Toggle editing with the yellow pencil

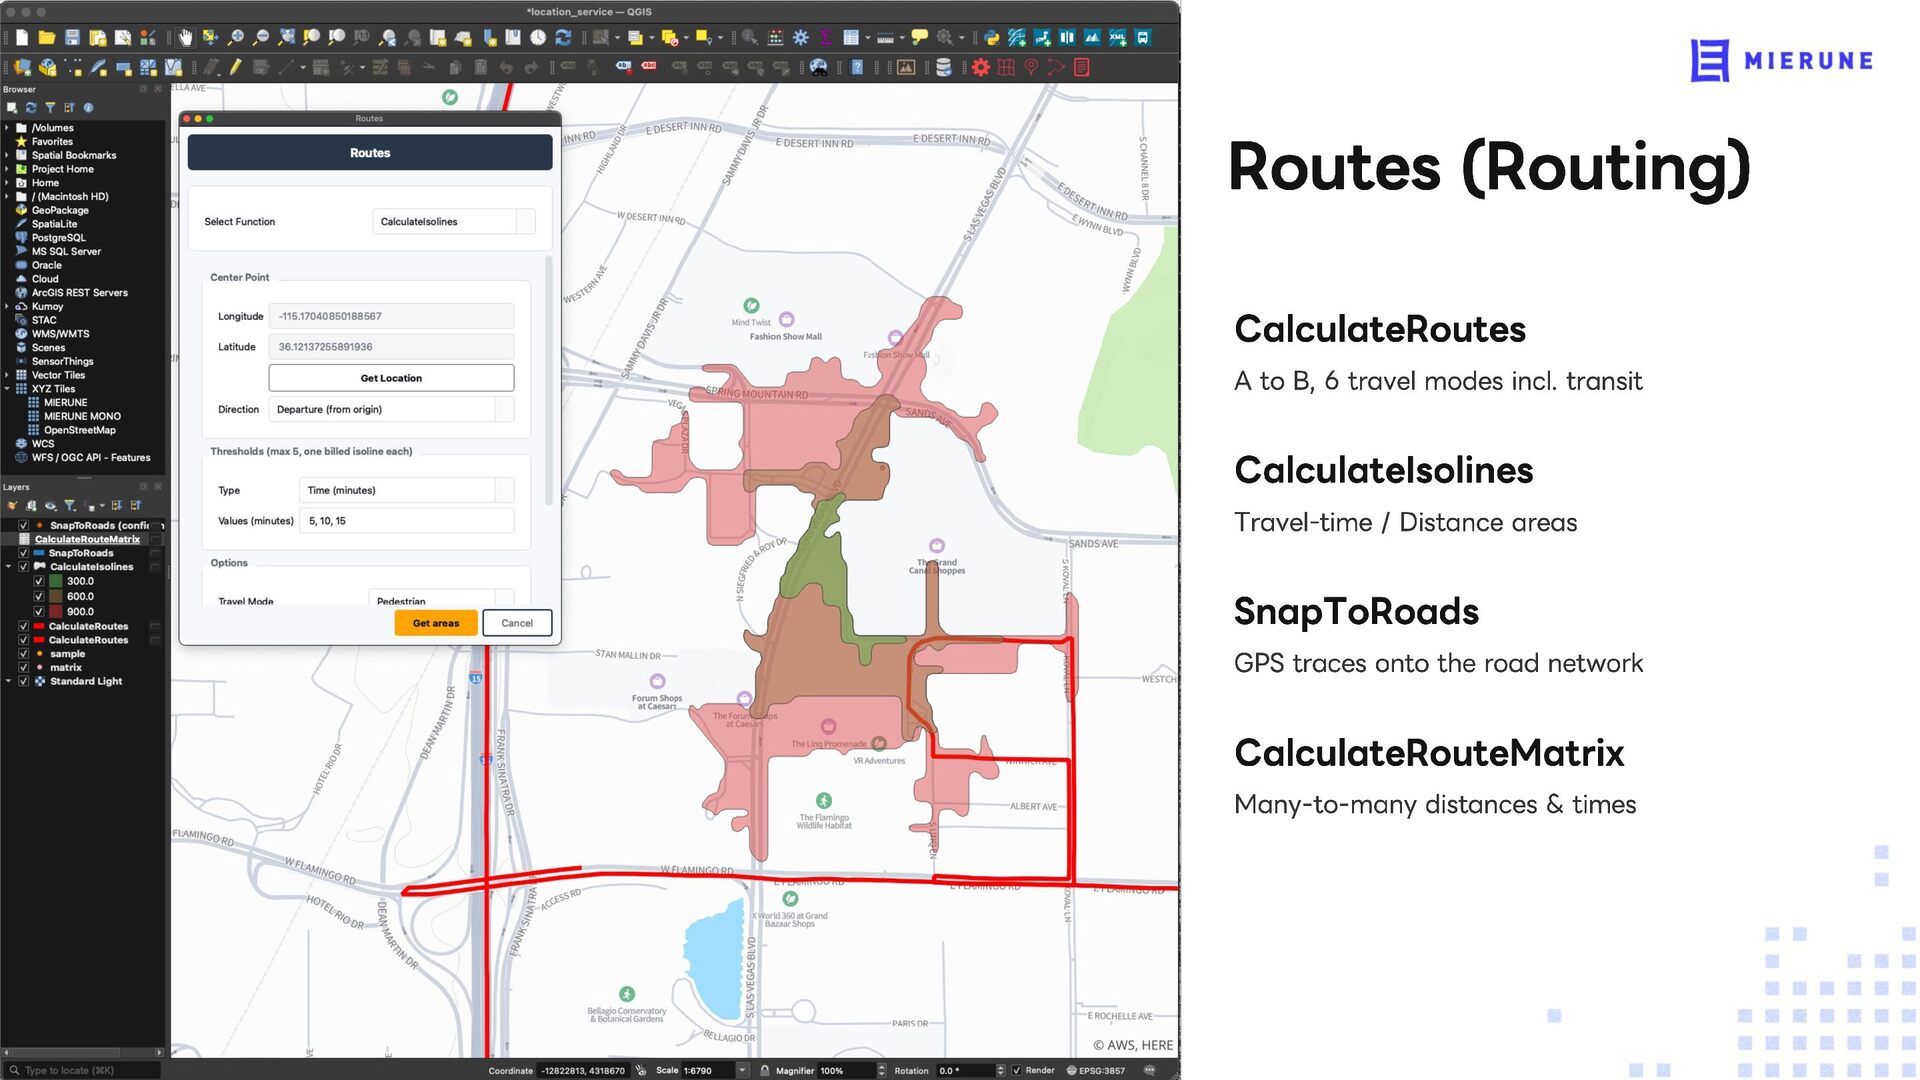(x=236, y=67)
